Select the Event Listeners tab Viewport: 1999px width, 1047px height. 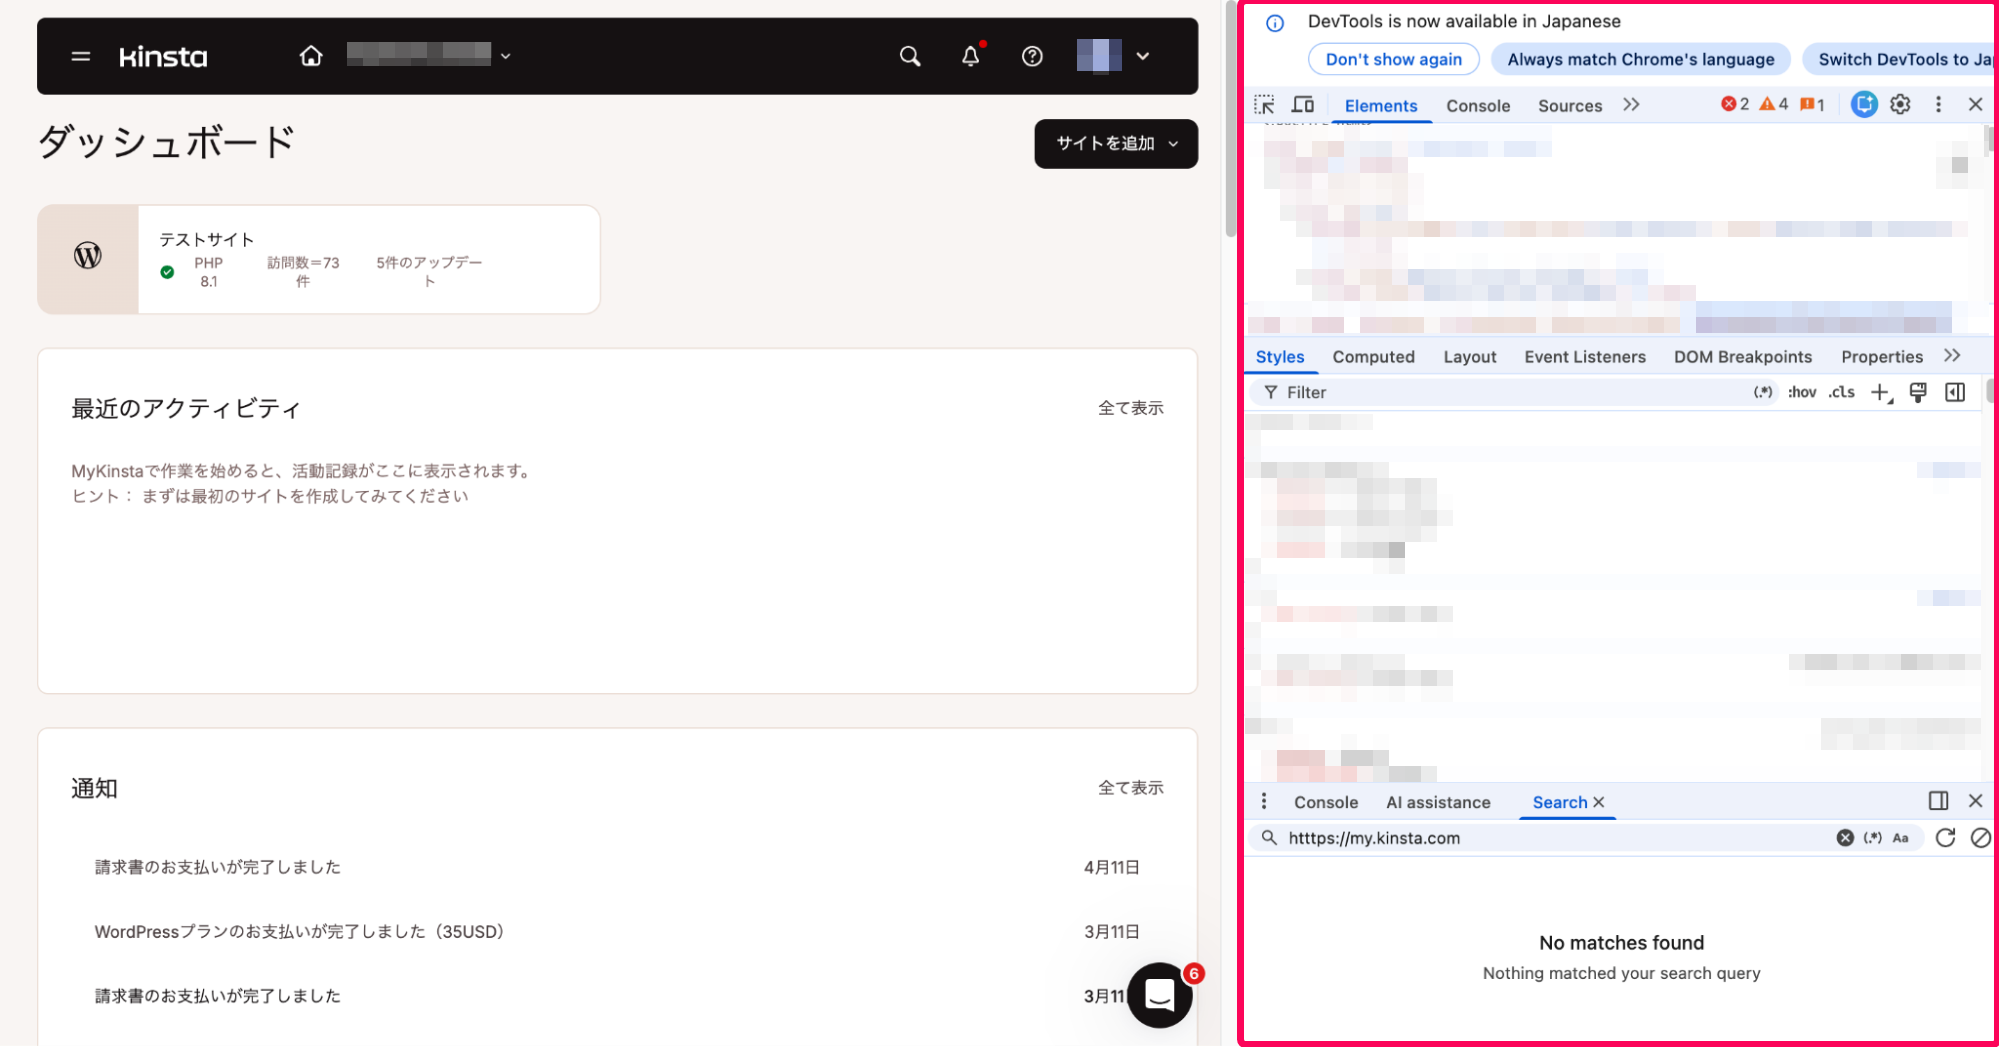[1584, 357]
